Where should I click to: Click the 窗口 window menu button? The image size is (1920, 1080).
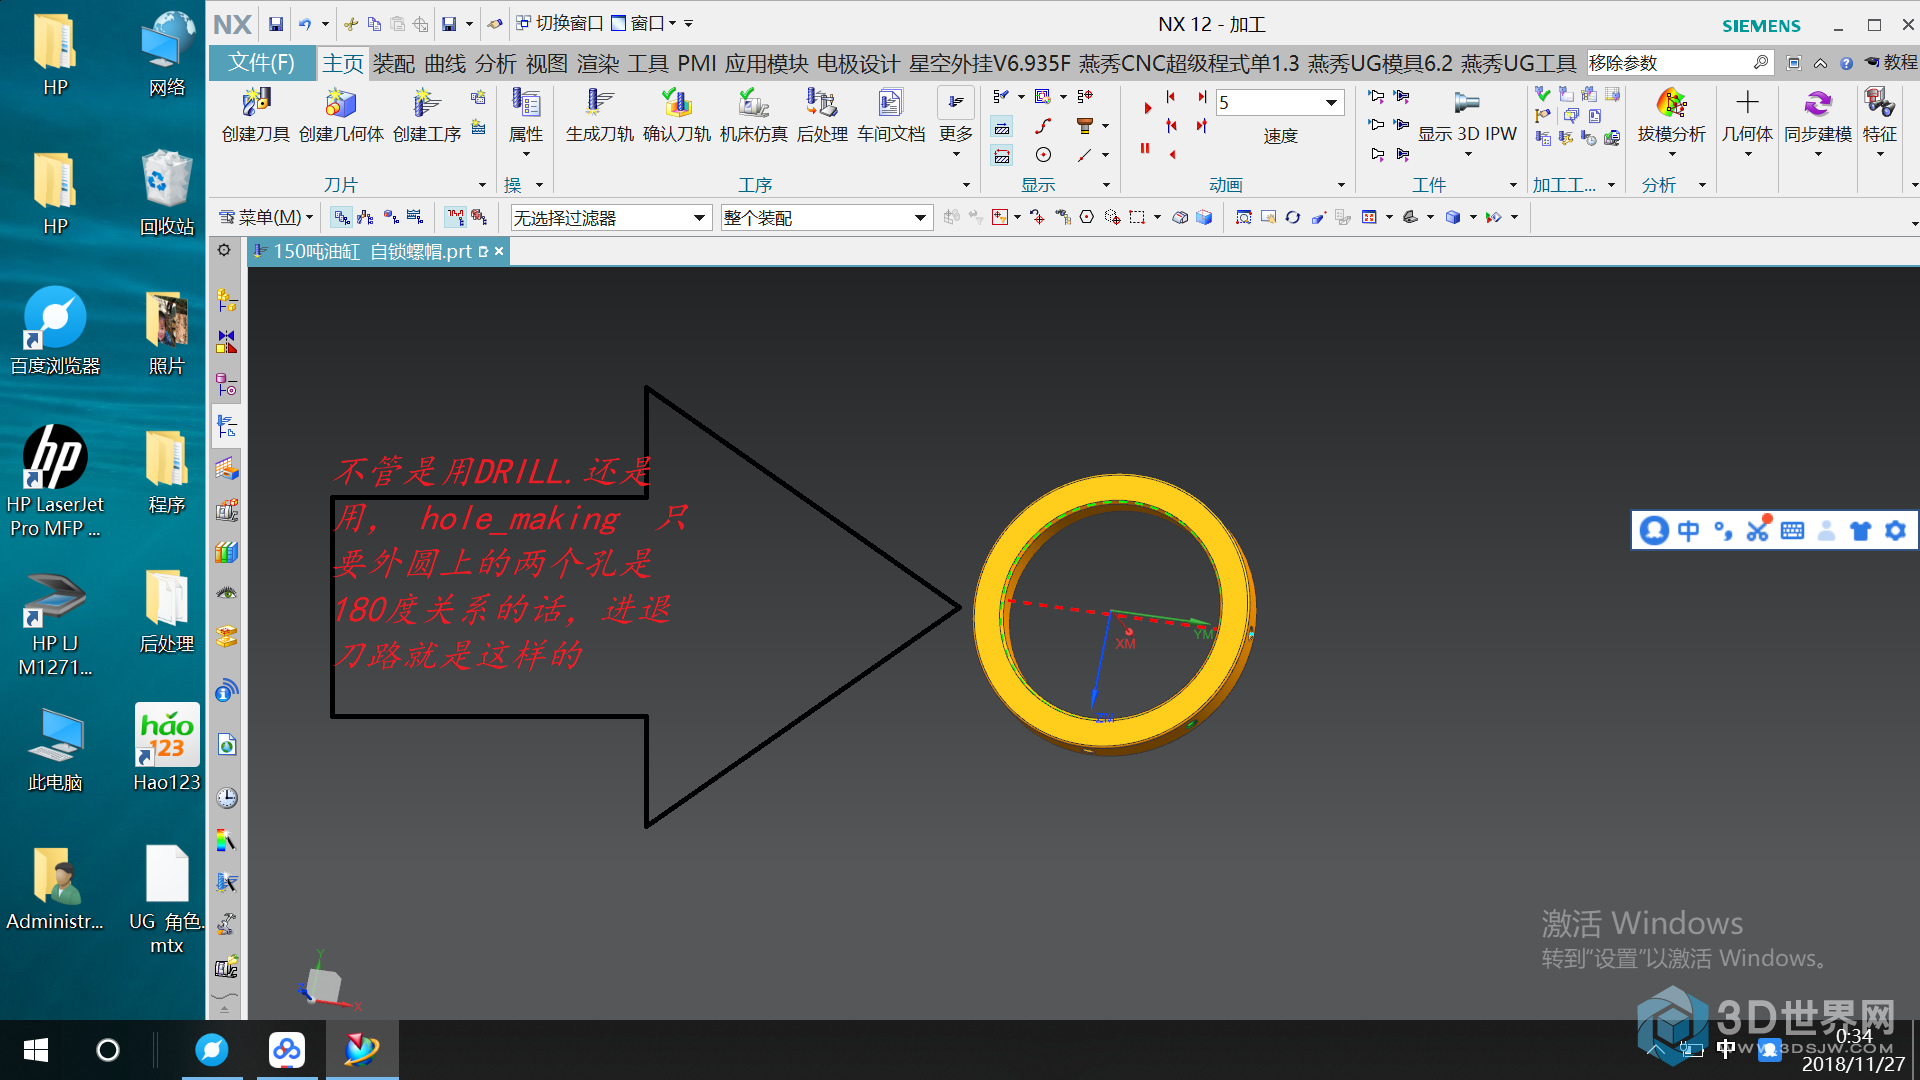click(644, 23)
